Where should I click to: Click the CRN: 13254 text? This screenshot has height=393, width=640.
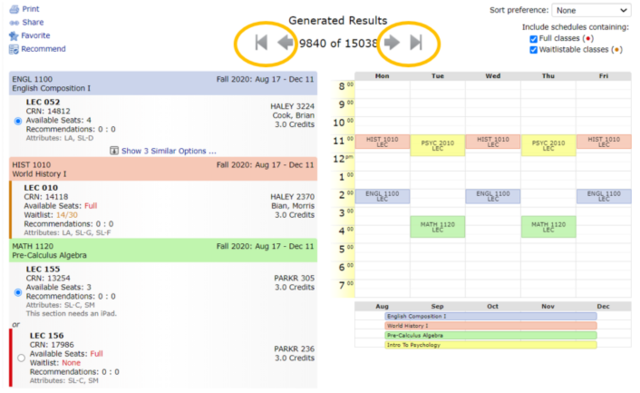[x=48, y=278]
